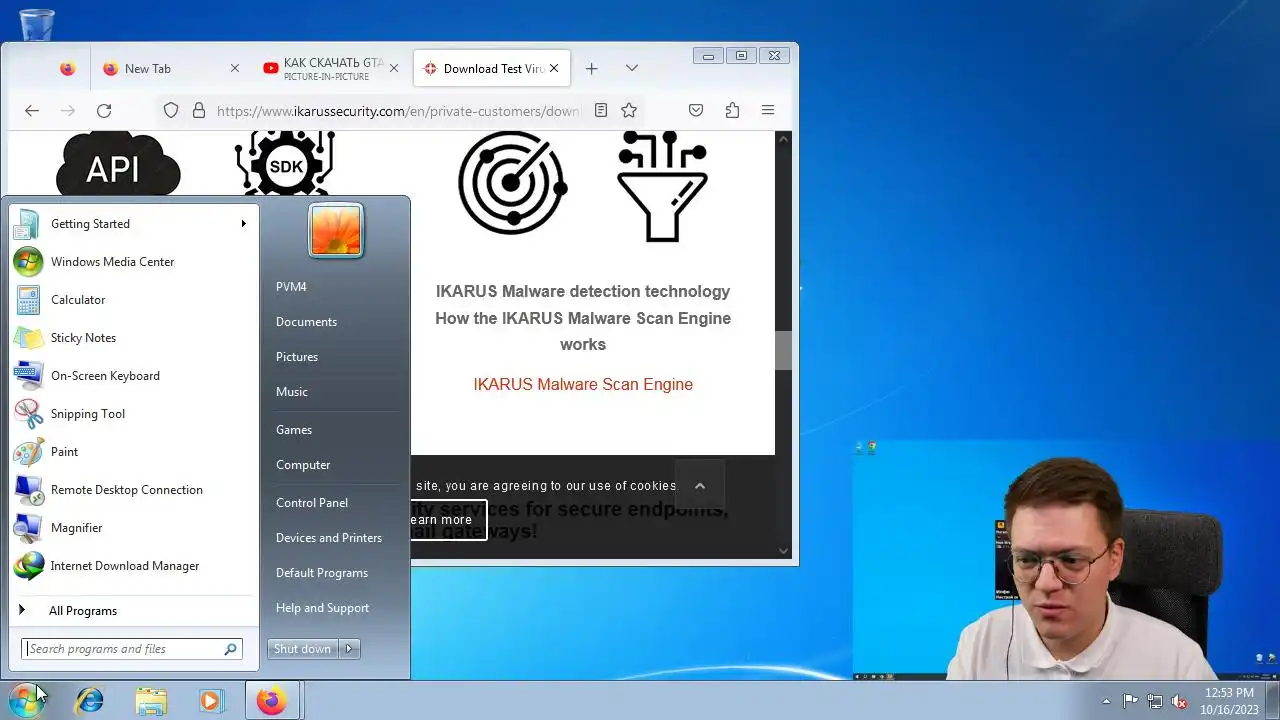The height and width of the screenshot is (720, 1280).
Task: Open Control Panel
Action: tap(334, 503)
